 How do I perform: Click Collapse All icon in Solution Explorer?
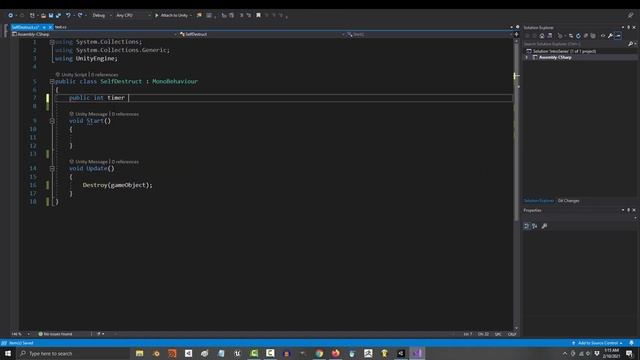pos(586,36)
